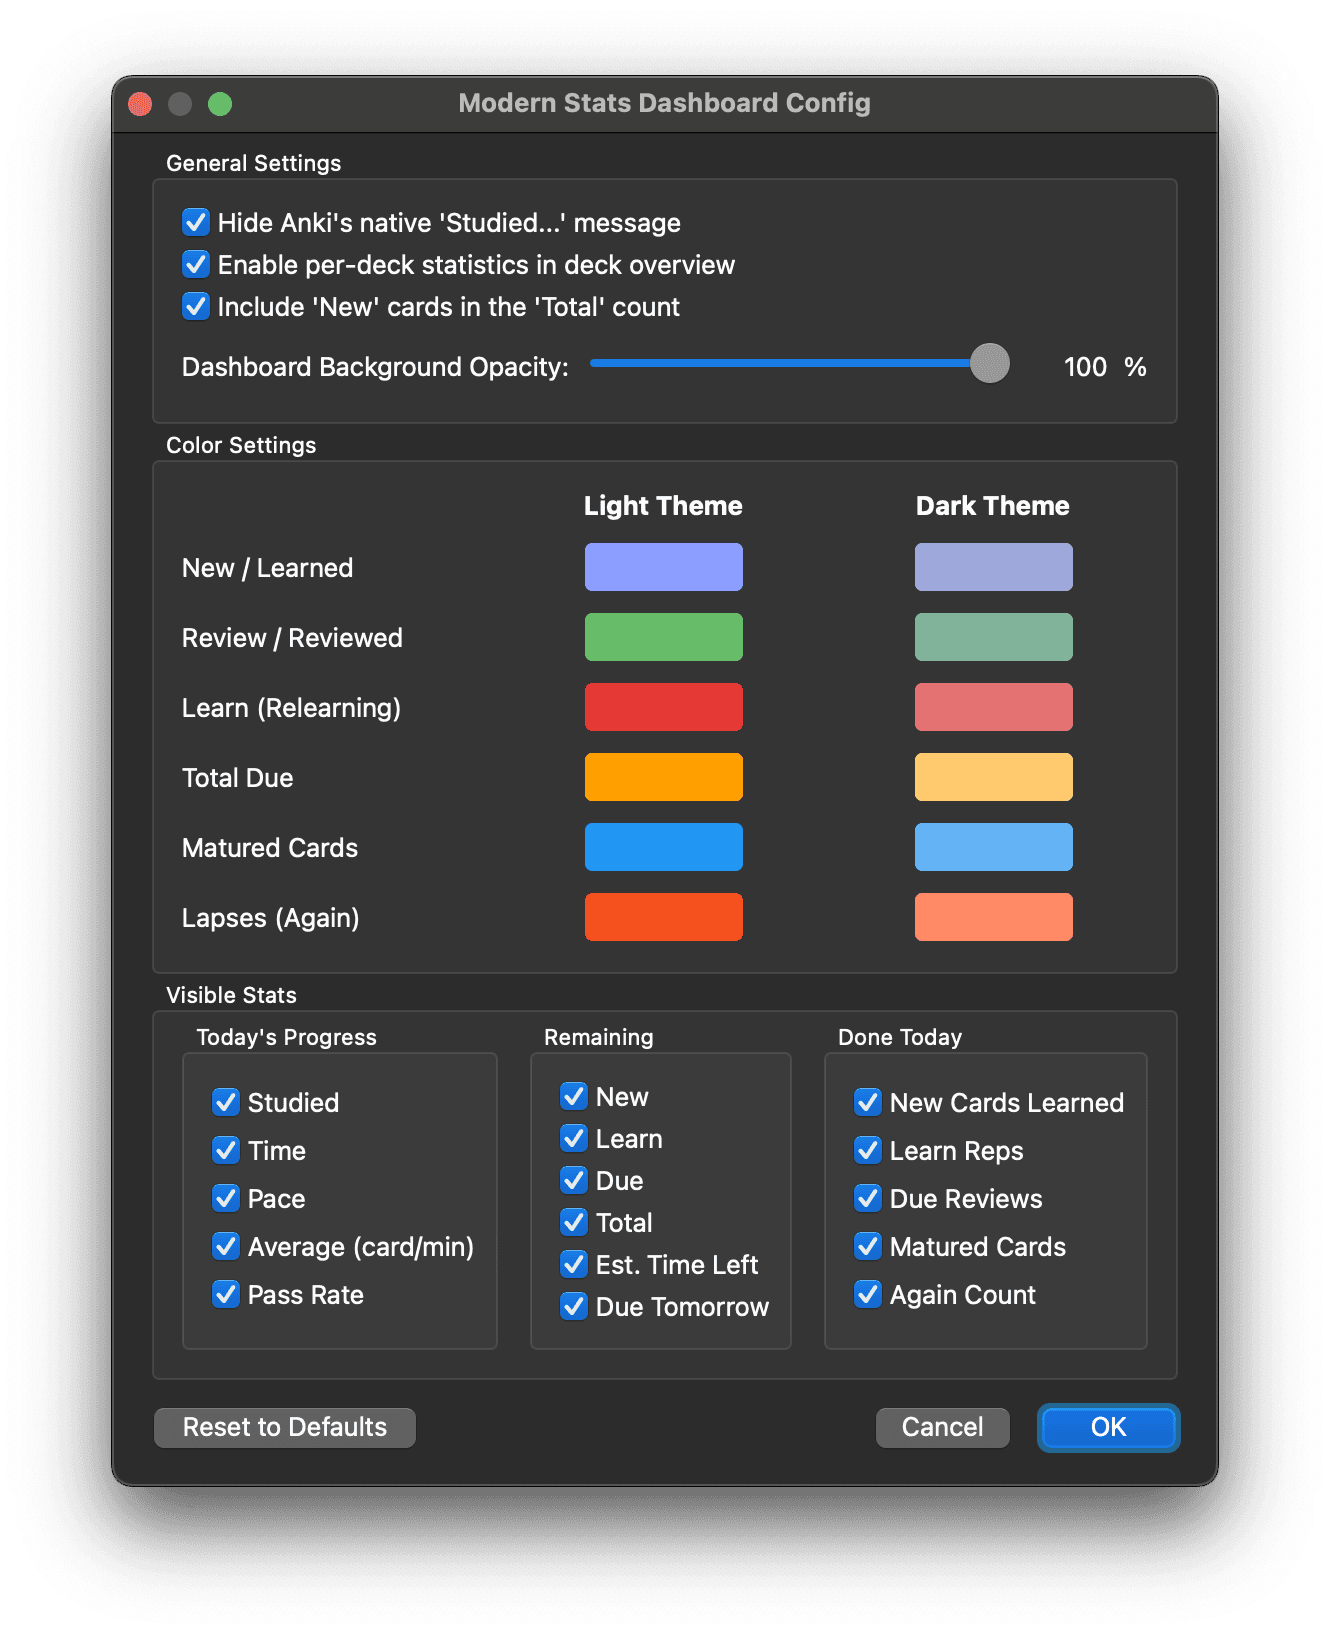Cancel the config dialog
This screenshot has width=1330, height=1634.
(x=943, y=1427)
